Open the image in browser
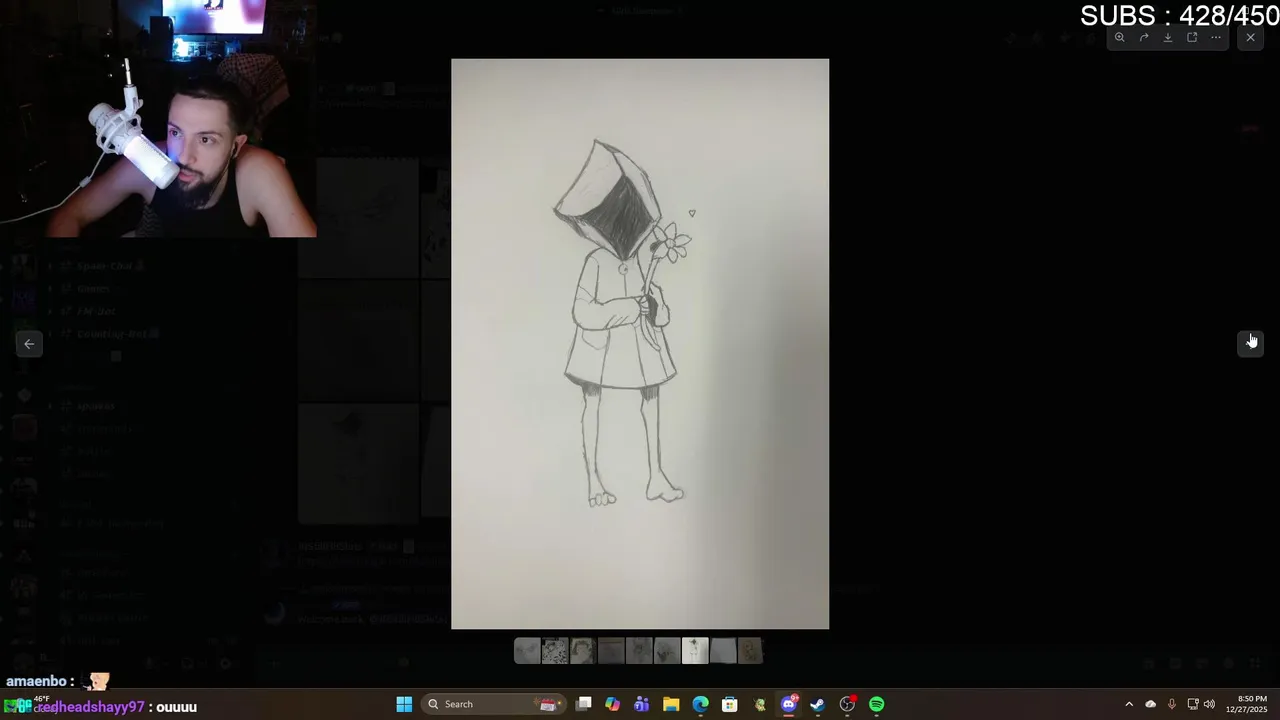The height and width of the screenshot is (720, 1280). [x=1192, y=38]
